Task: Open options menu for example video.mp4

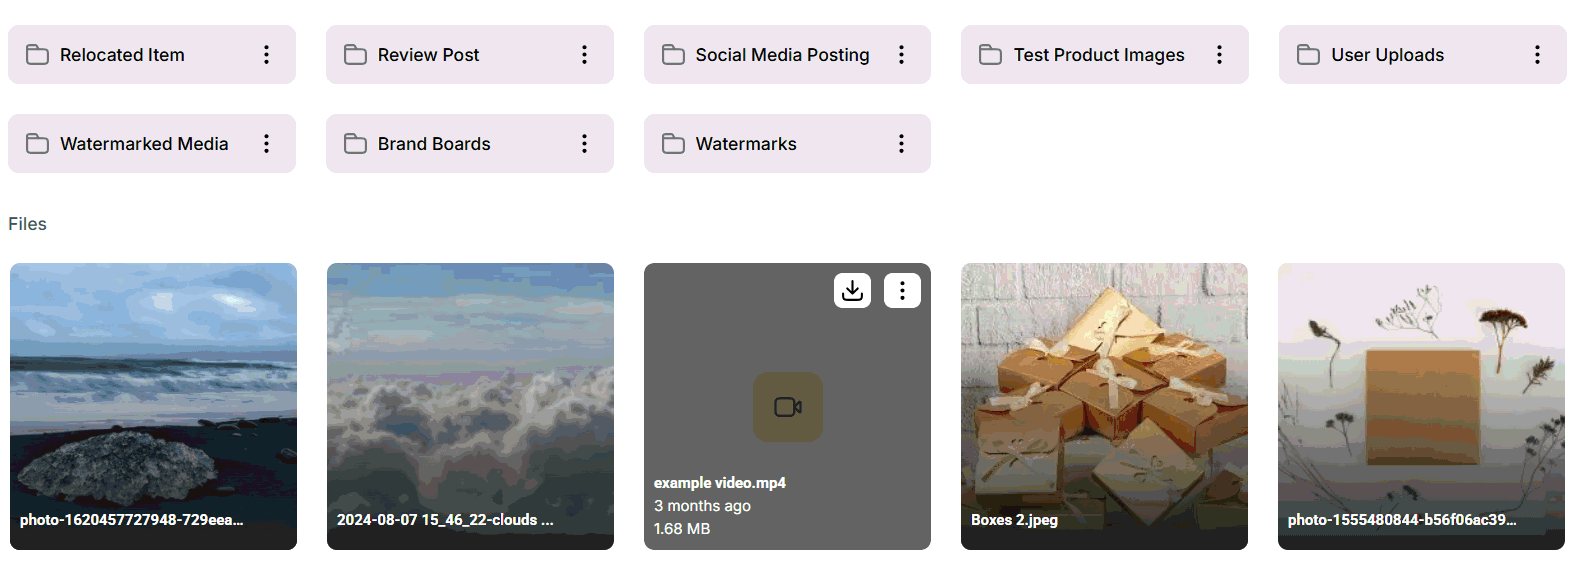Action: point(902,290)
